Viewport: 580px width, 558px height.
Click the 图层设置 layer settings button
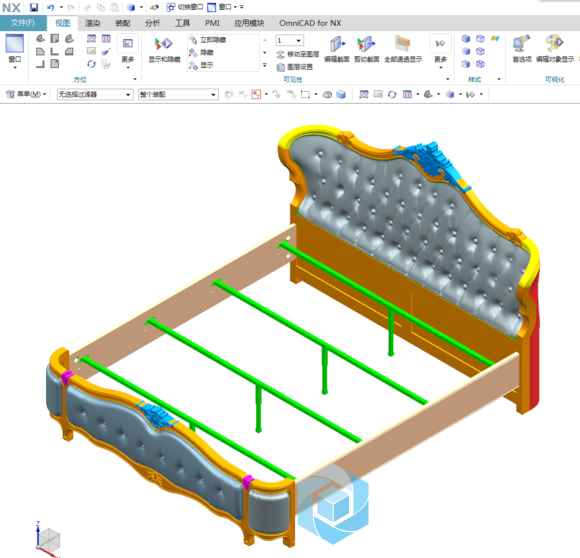tap(295, 67)
